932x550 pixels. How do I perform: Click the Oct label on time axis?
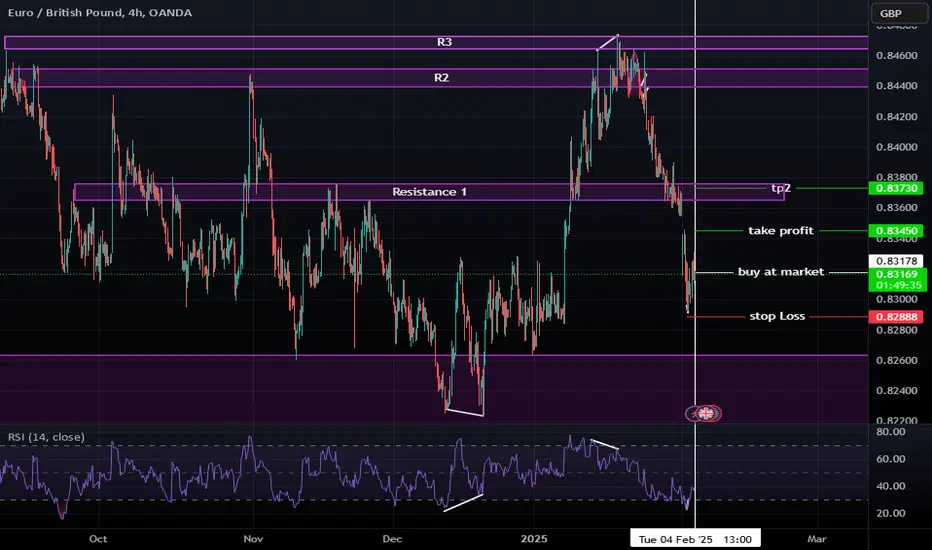point(98,539)
